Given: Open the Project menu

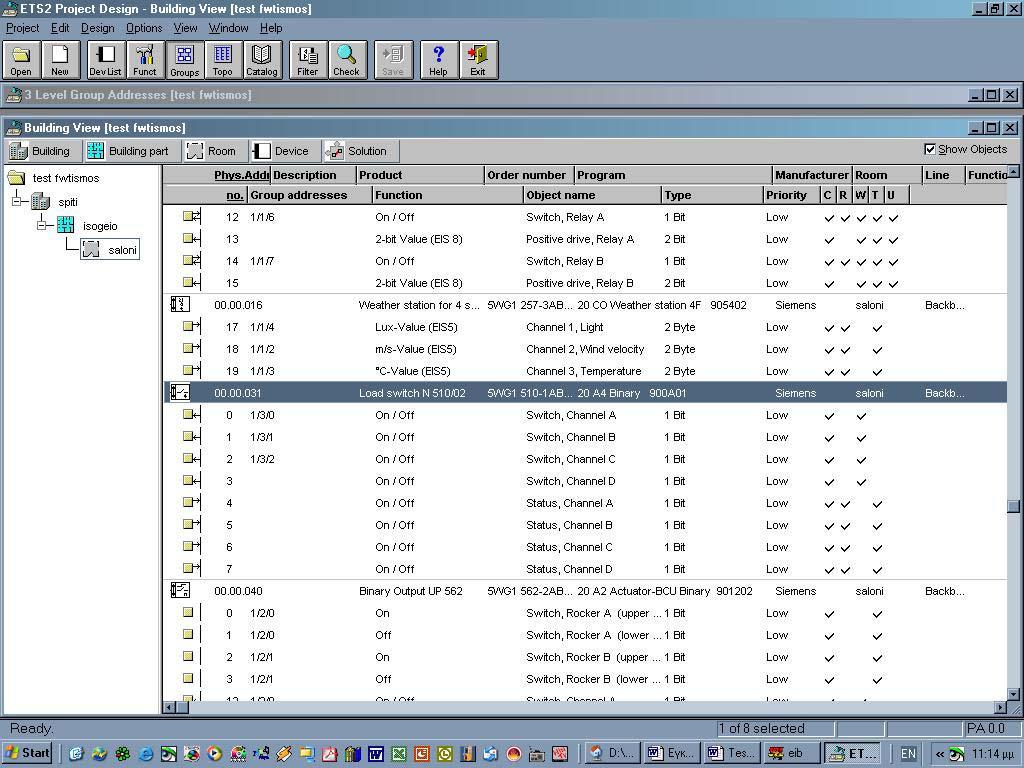Looking at the screenshot, I should [23, 28].
